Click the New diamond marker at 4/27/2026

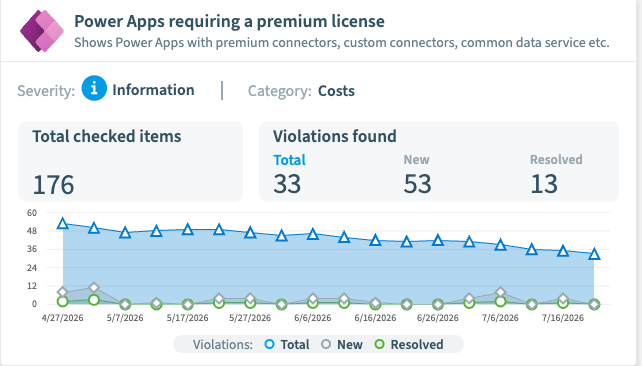(x=63, y=292)
